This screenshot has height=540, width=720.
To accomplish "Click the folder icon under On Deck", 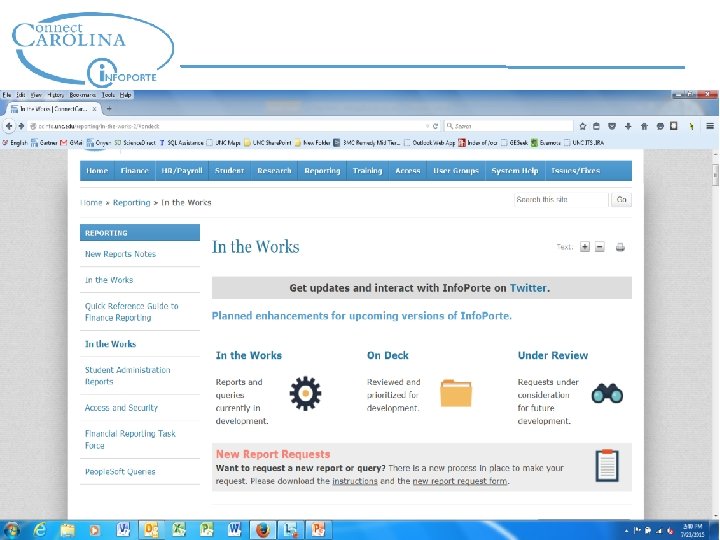I will click(x=456, y=393).
